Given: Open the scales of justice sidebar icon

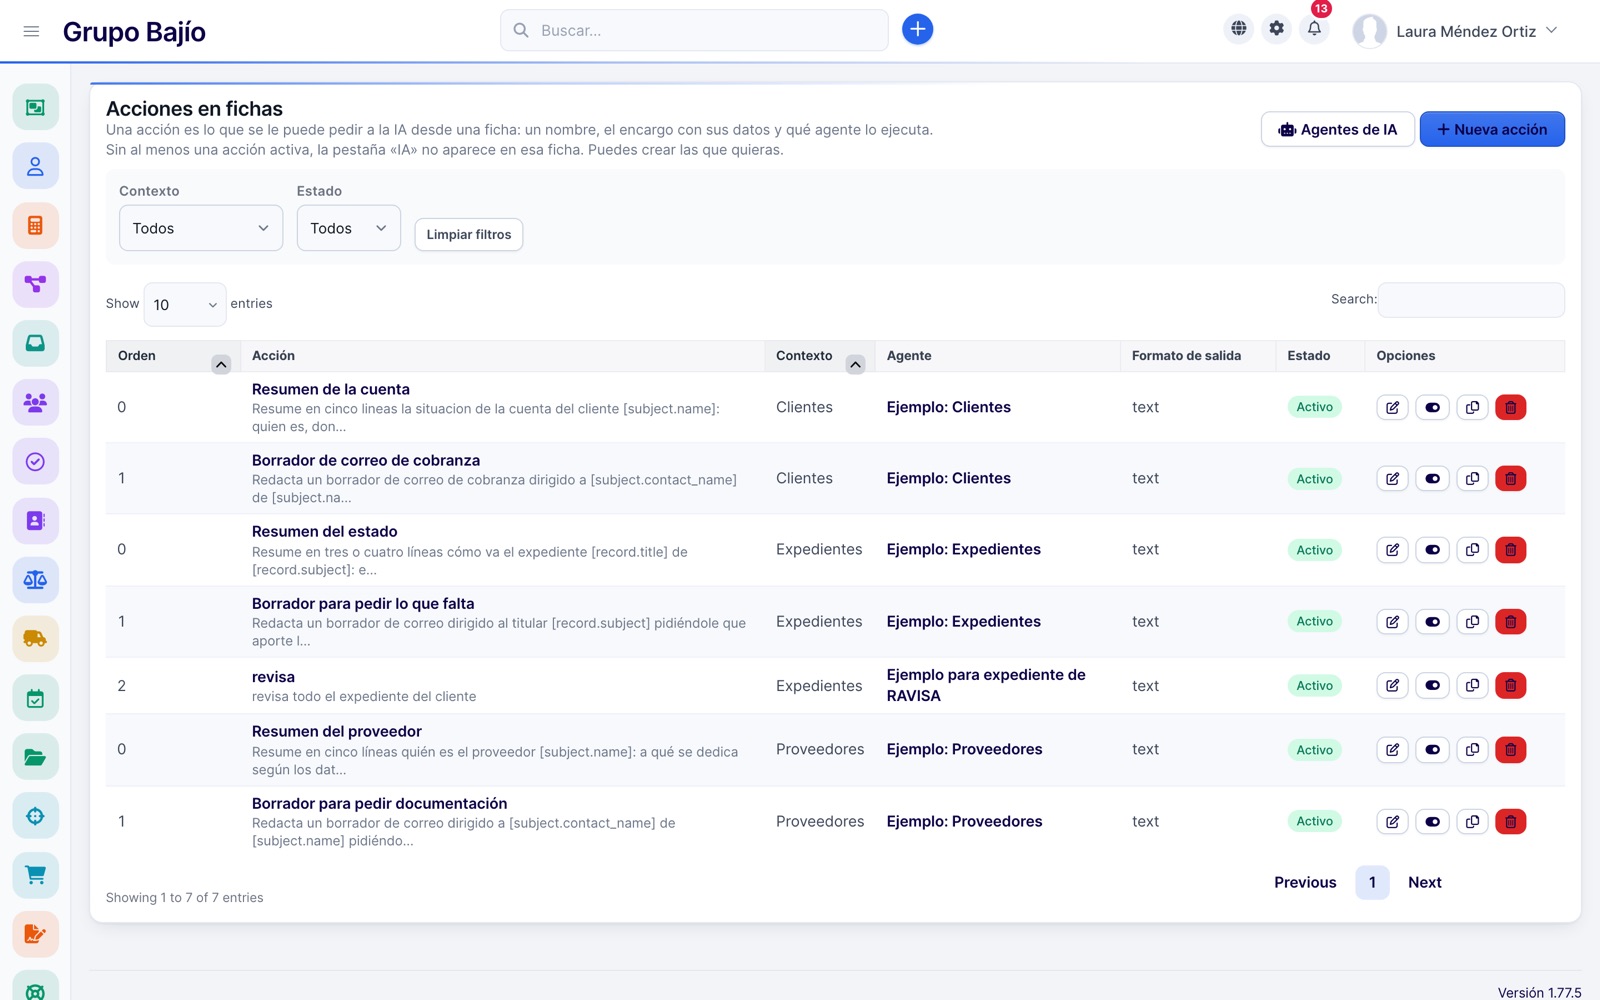Looking at the screenshot, I should [x=35, y=580].
